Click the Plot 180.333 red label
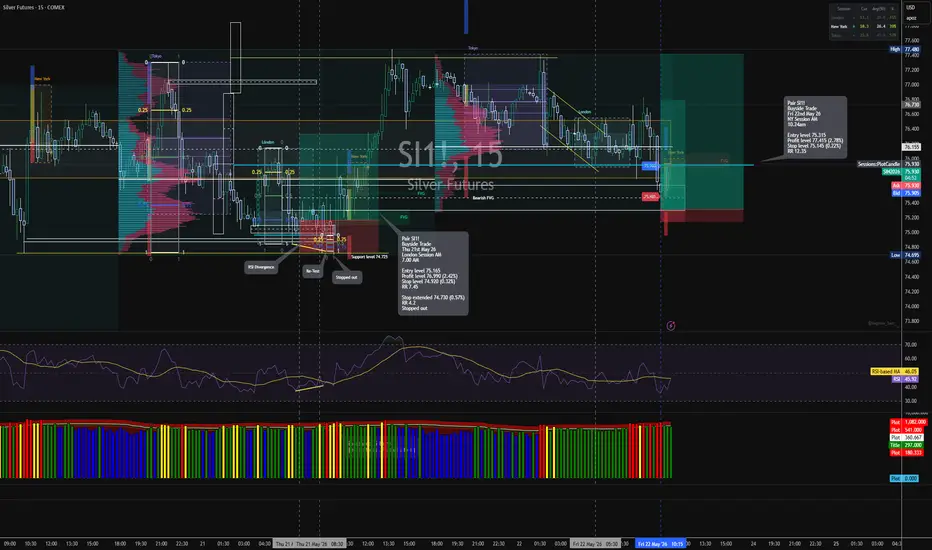The height and width of the screenshot is (550, 932). coord(906,452)
